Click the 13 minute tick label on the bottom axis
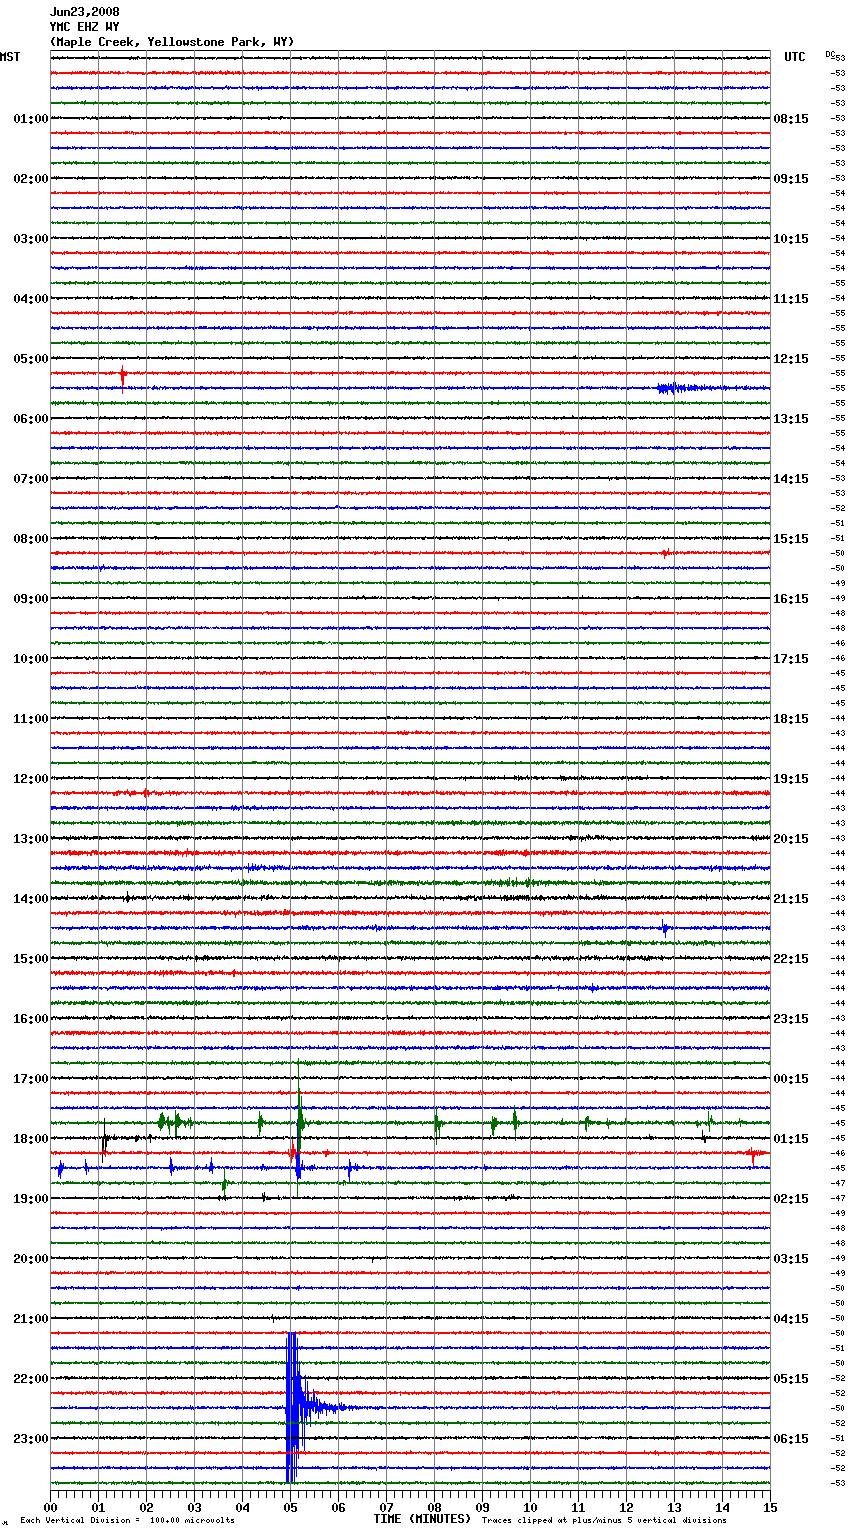 [x=675, y=1507]
